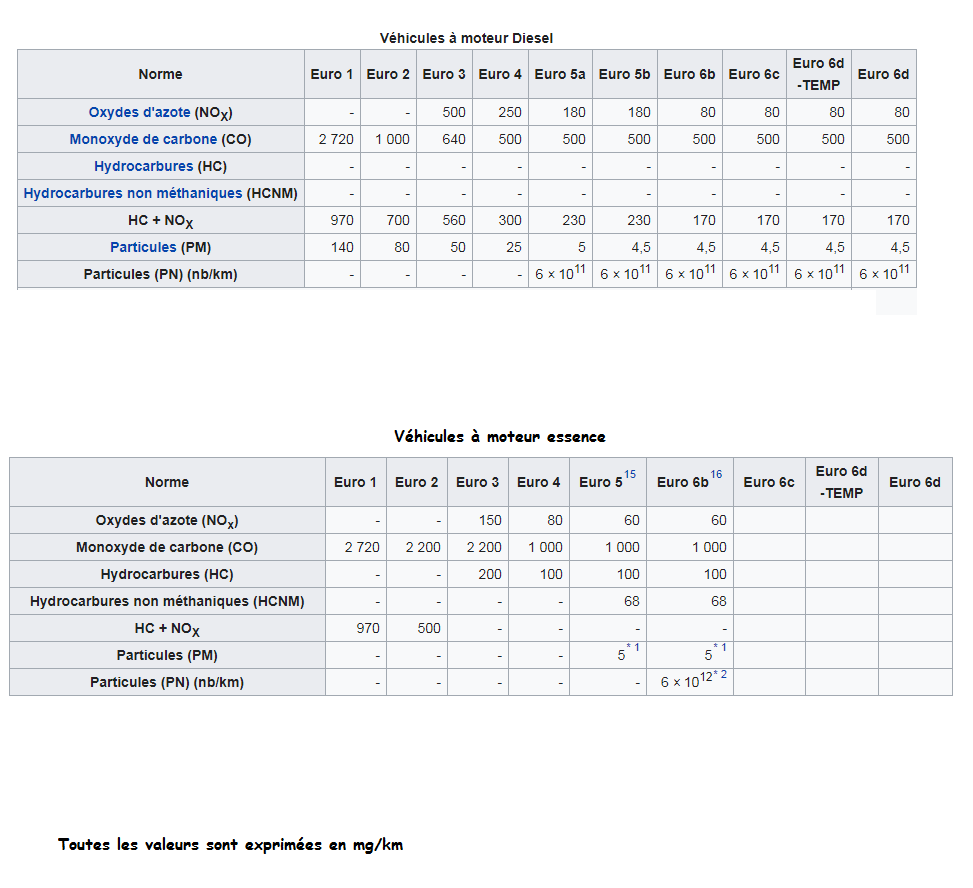Click the blue Particules link in Diesel table
Screen dimensions: 973x888
(143, 247)
